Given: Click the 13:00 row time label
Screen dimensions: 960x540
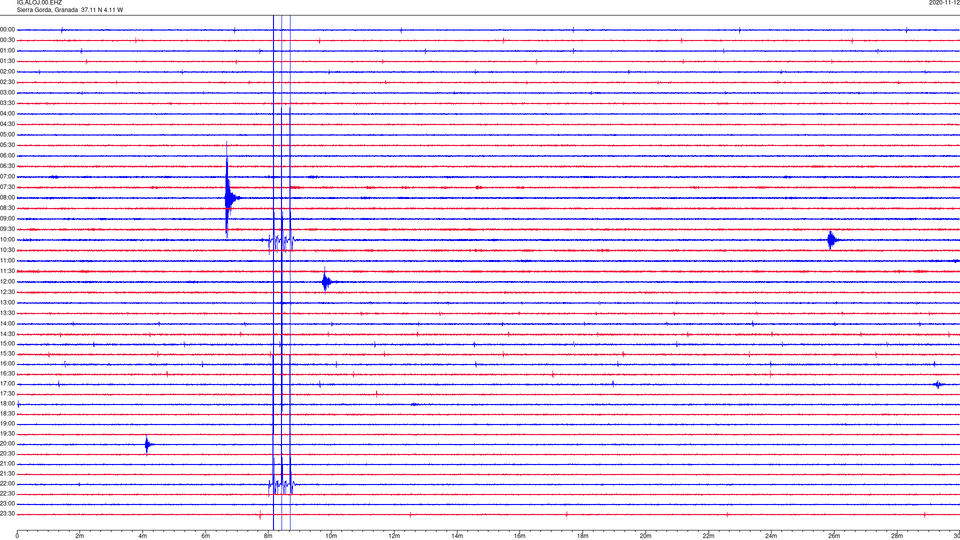Looking at the screenshot, I should (7, 302).
